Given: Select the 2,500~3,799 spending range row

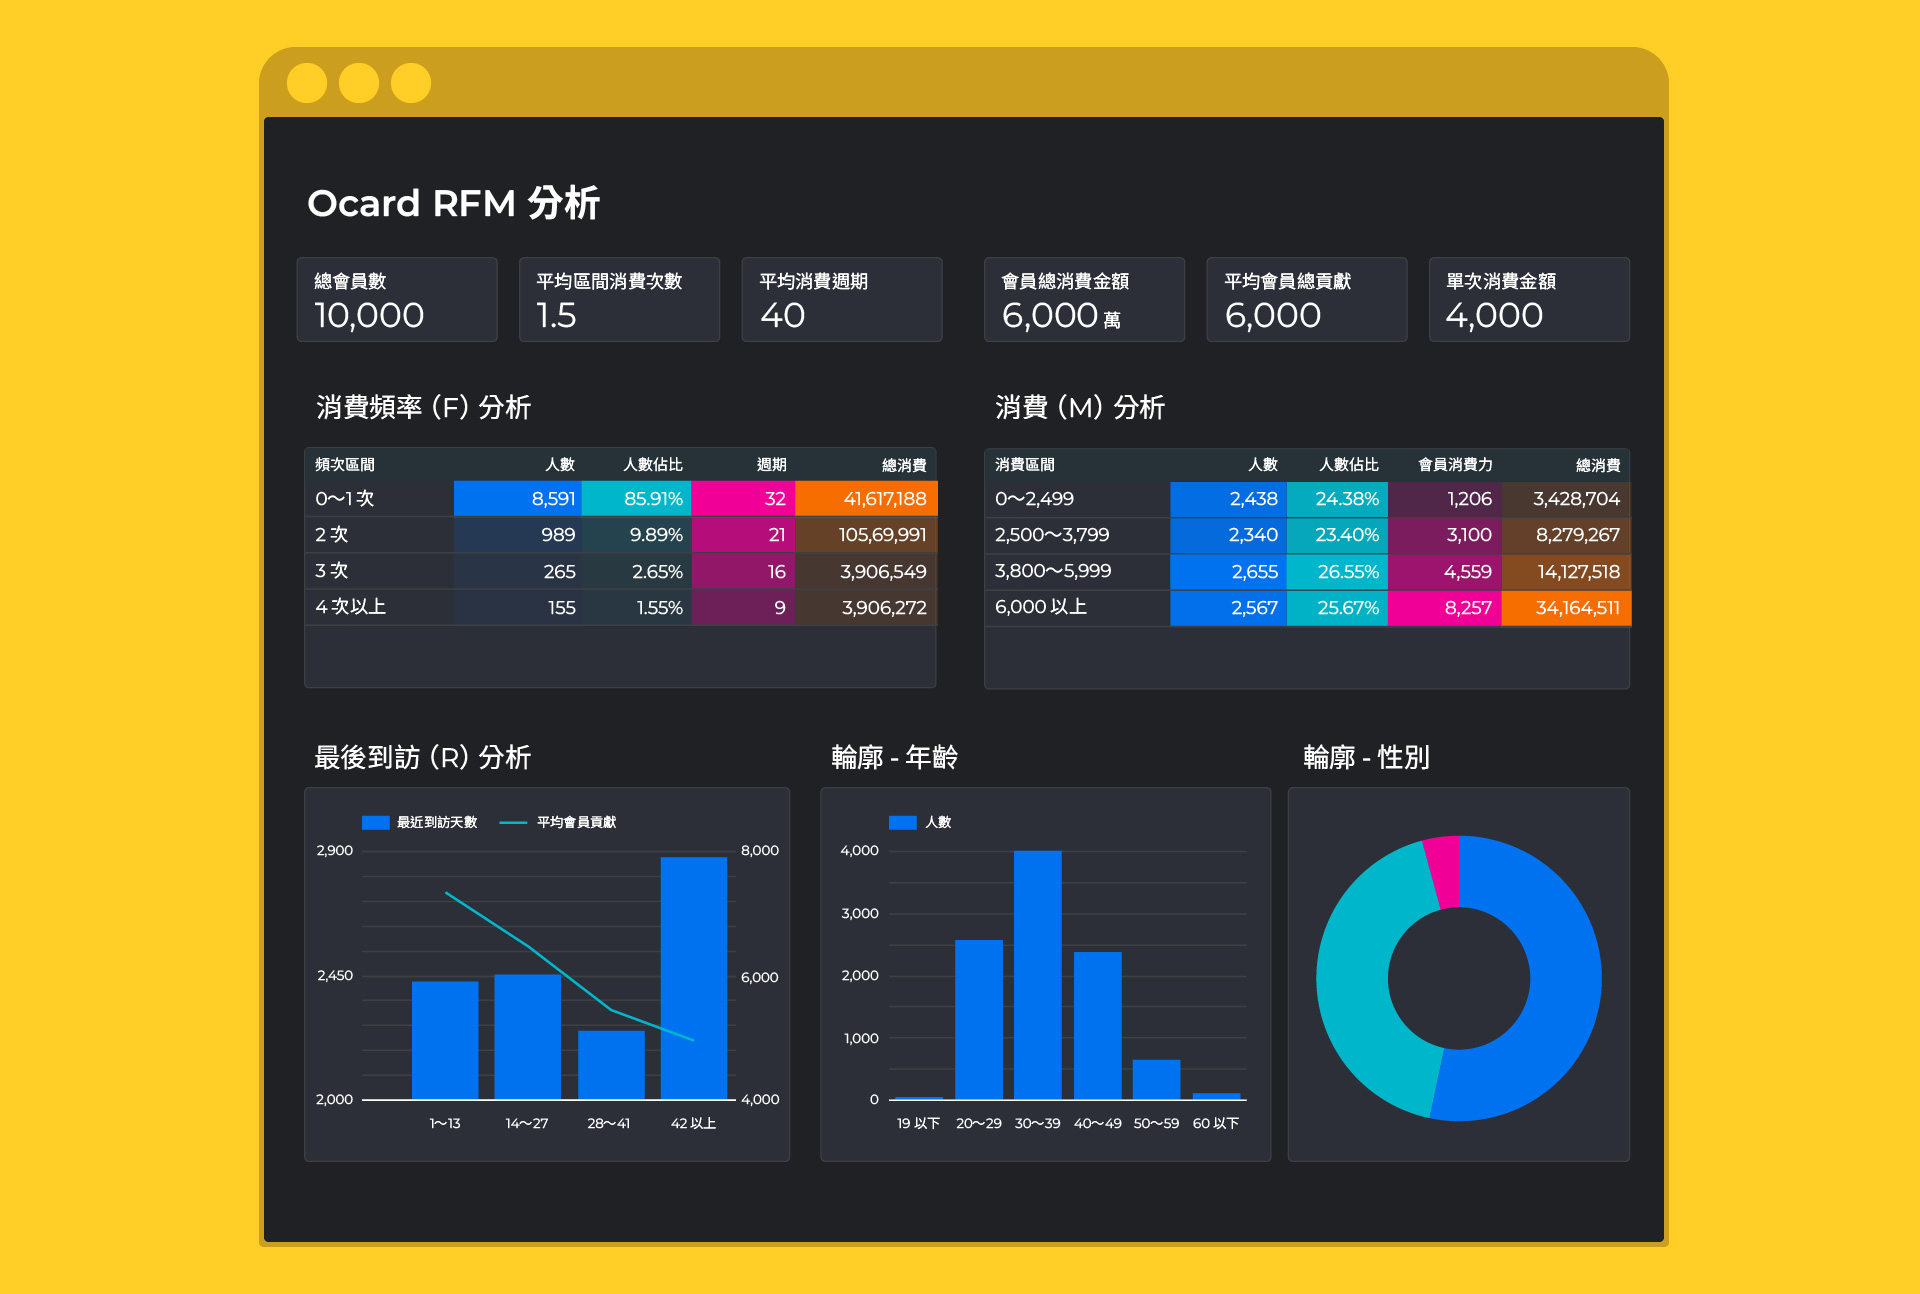Looking at the screenshot, I should coord(1308,535).
